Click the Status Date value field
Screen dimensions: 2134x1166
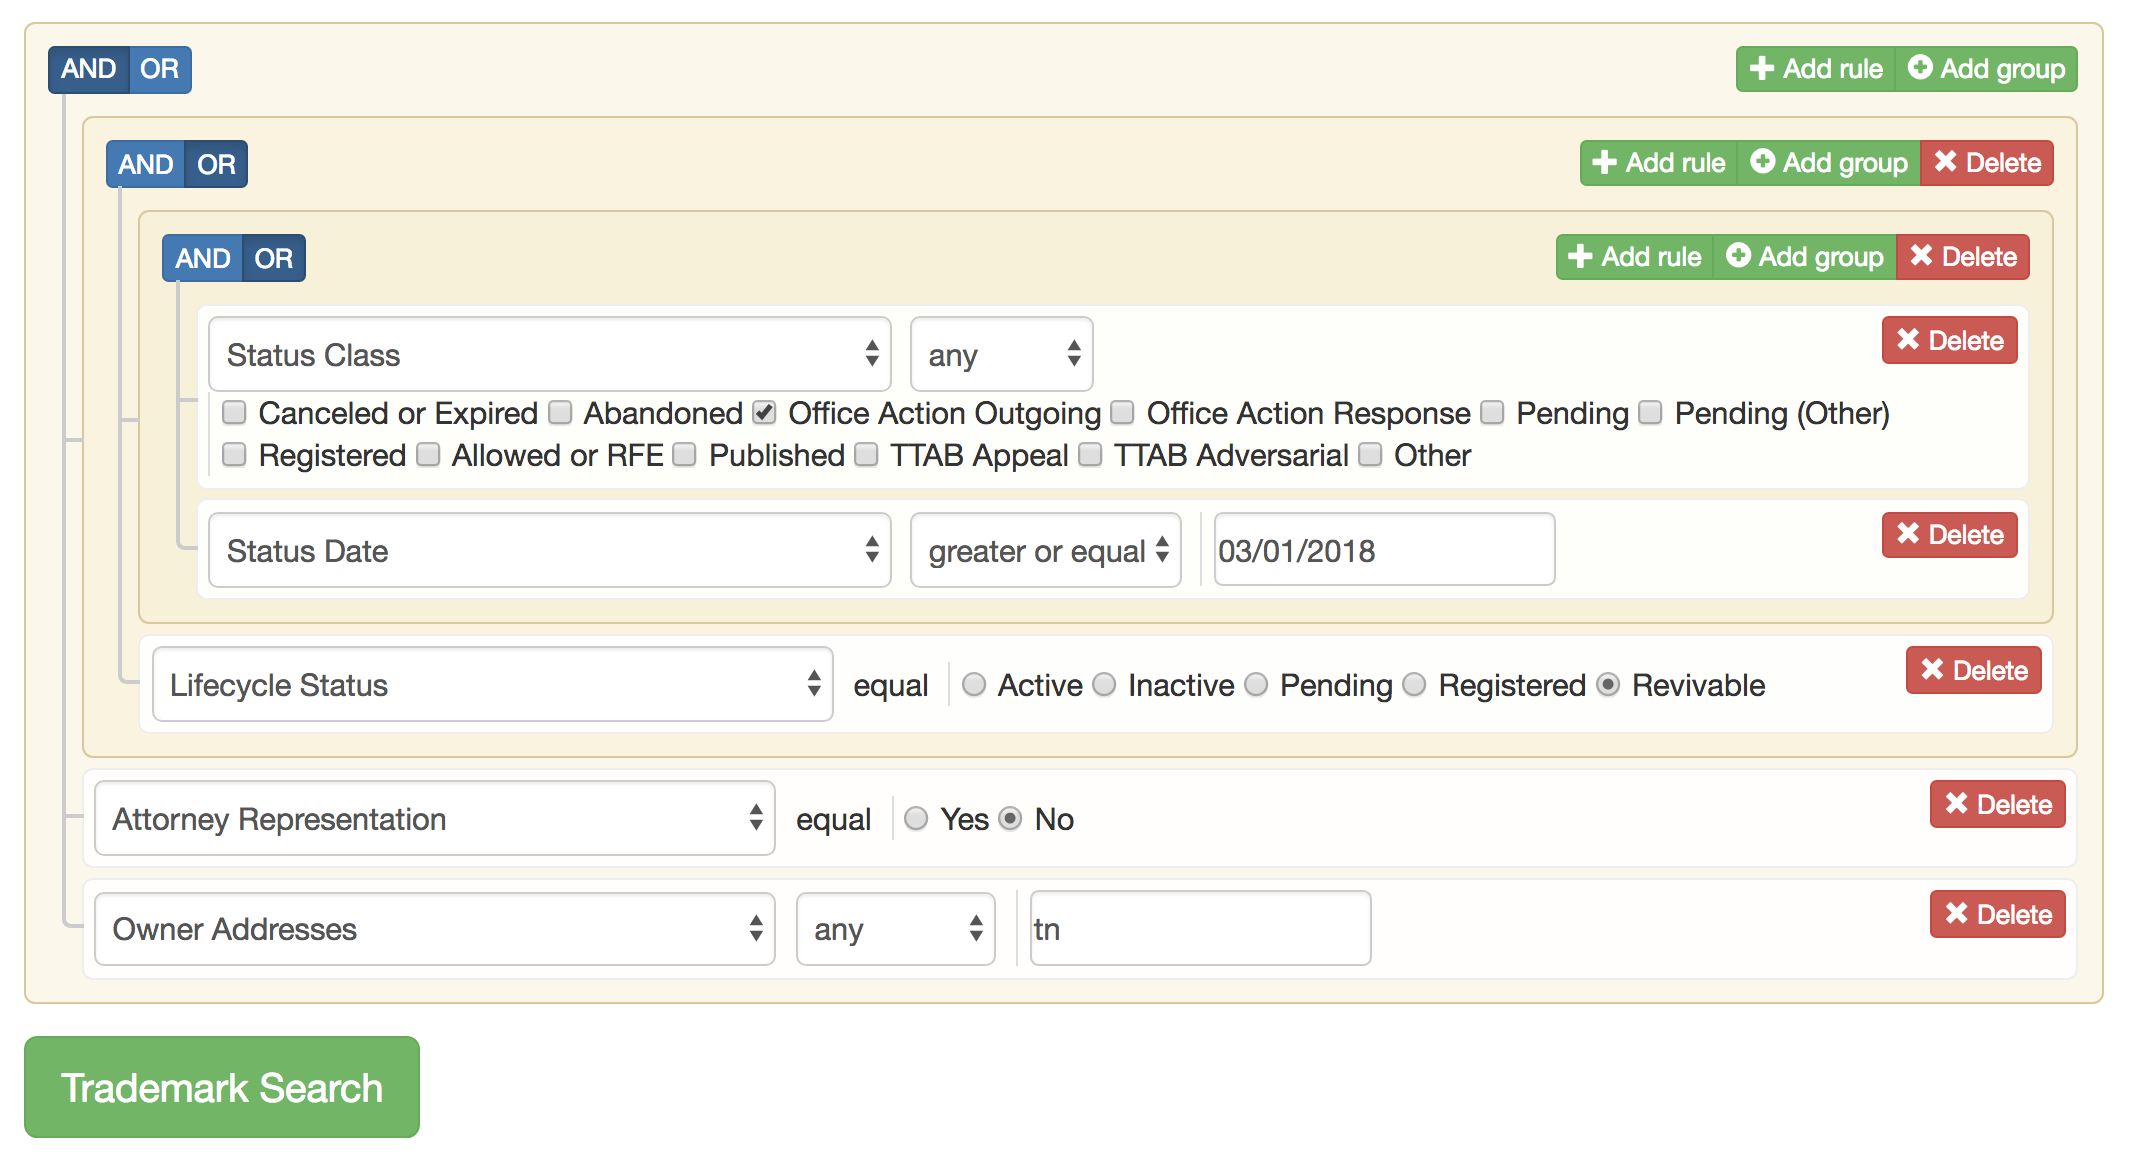click(1381, 550)
